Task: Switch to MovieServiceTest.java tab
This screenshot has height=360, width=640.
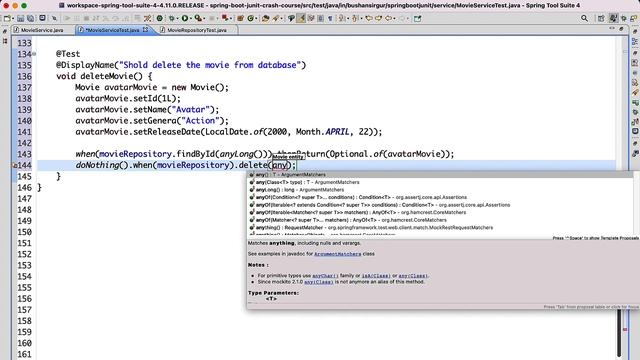Action: 112,30
